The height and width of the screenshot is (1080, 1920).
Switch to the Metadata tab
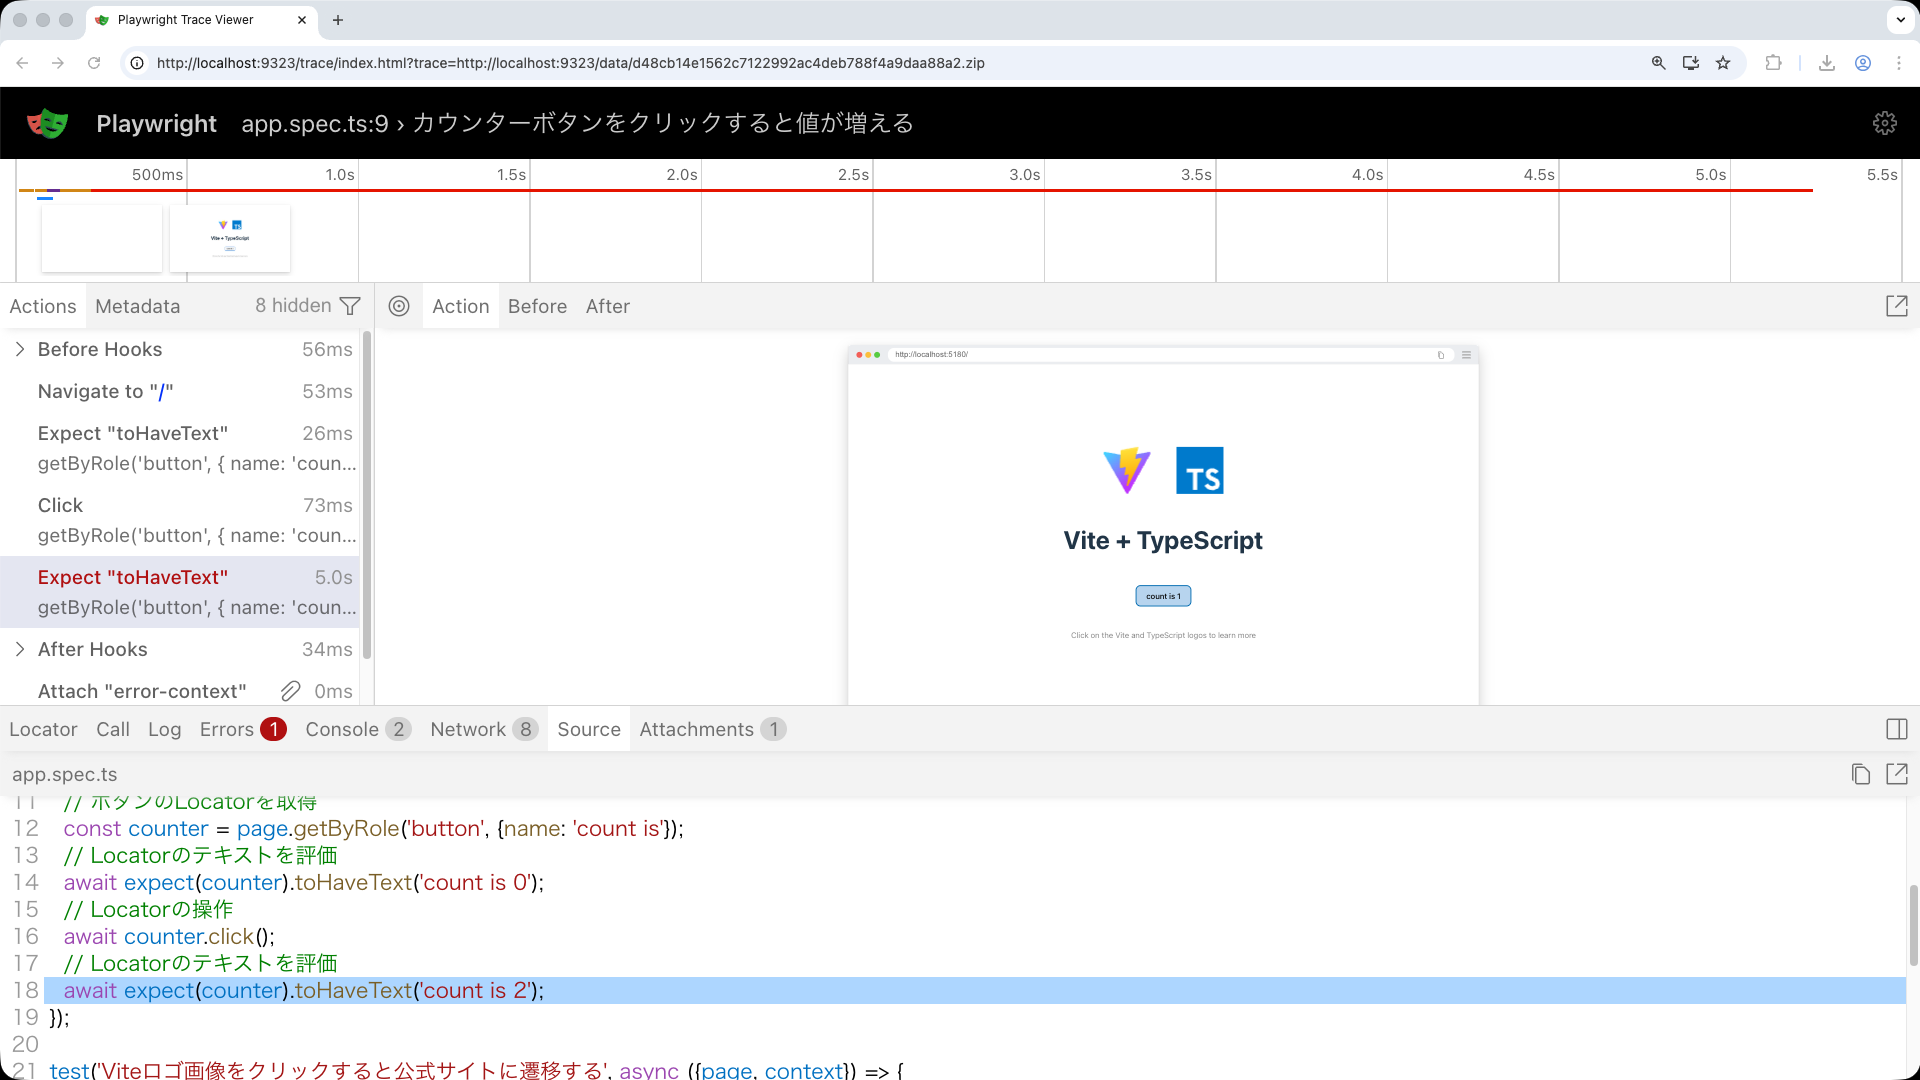click(138, 306)
